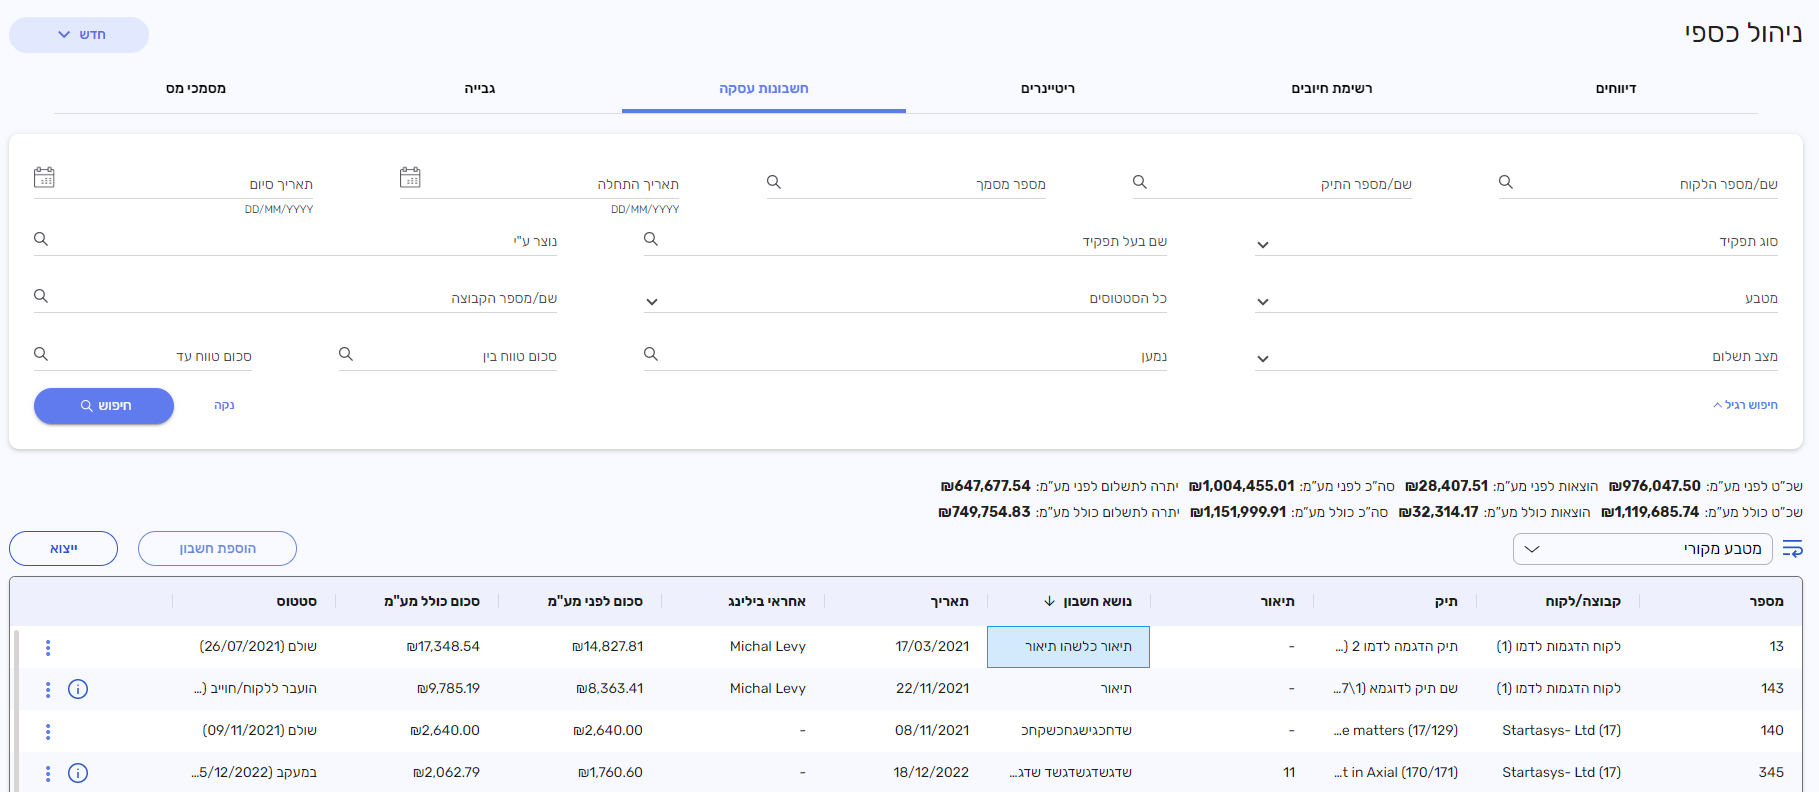
Task: Open the start date calendar picker icon
Action: point(410,178)
